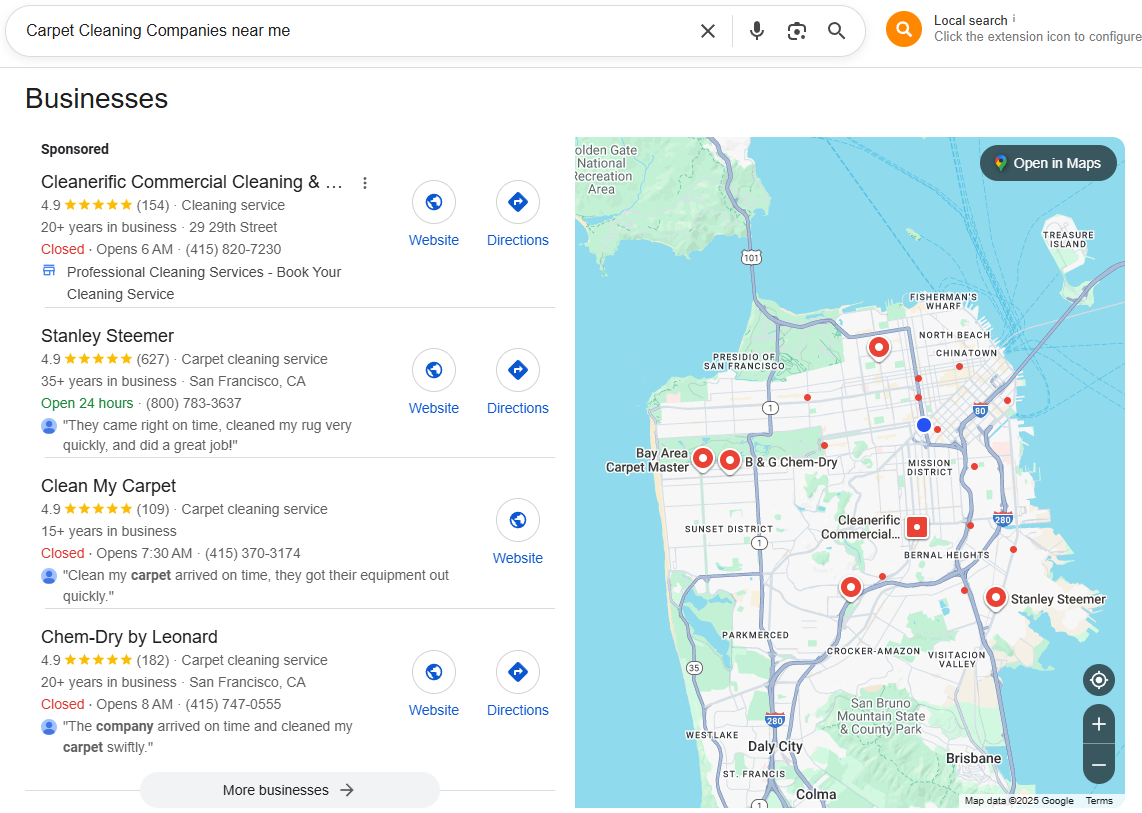Select Bay Area Carpet Master map pin
Image resolution: width=1142 pixels, height=813 pixels.
(x=703, y=459)
